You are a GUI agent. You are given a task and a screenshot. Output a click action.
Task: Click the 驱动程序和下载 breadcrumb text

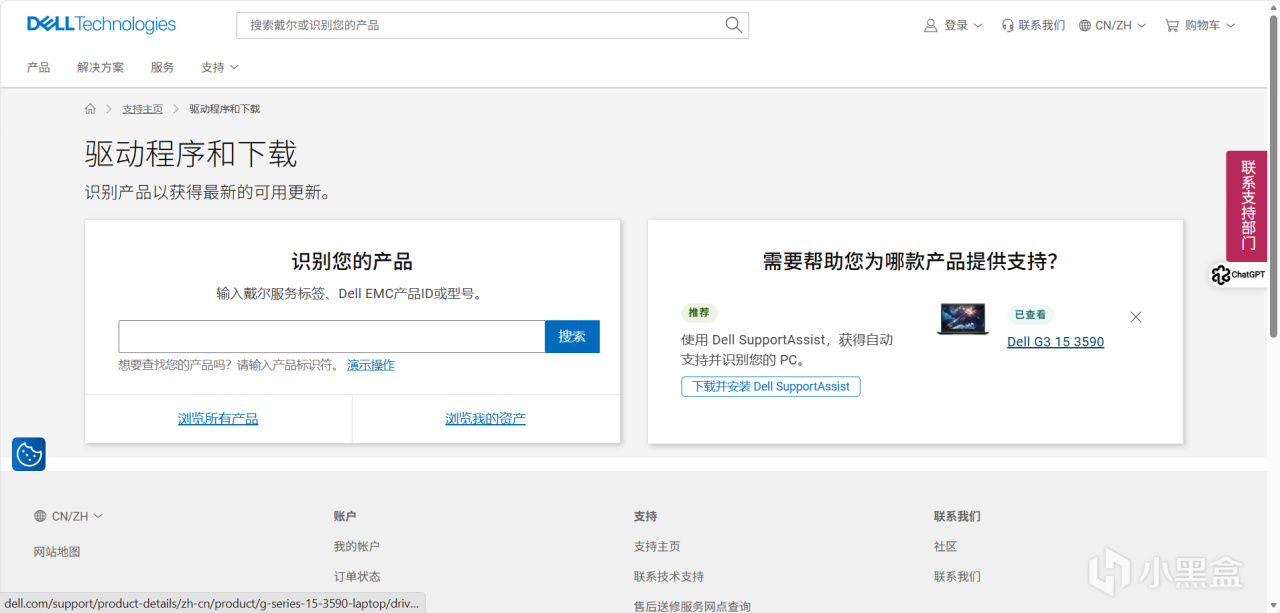click(x=225, y=108)
